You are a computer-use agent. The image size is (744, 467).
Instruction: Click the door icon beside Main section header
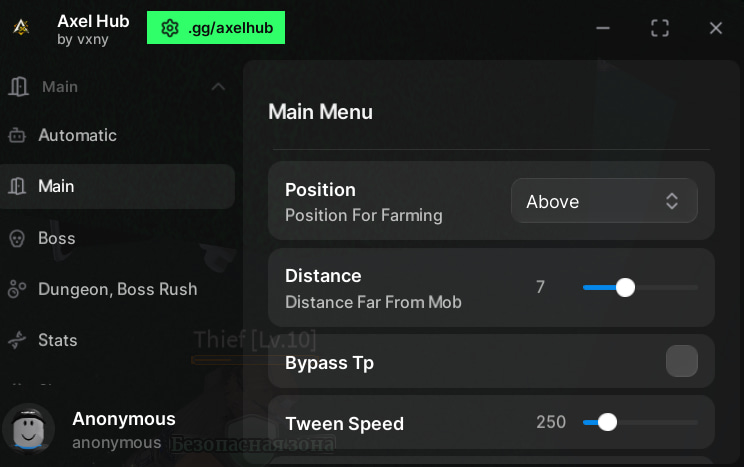pos(18,87)
